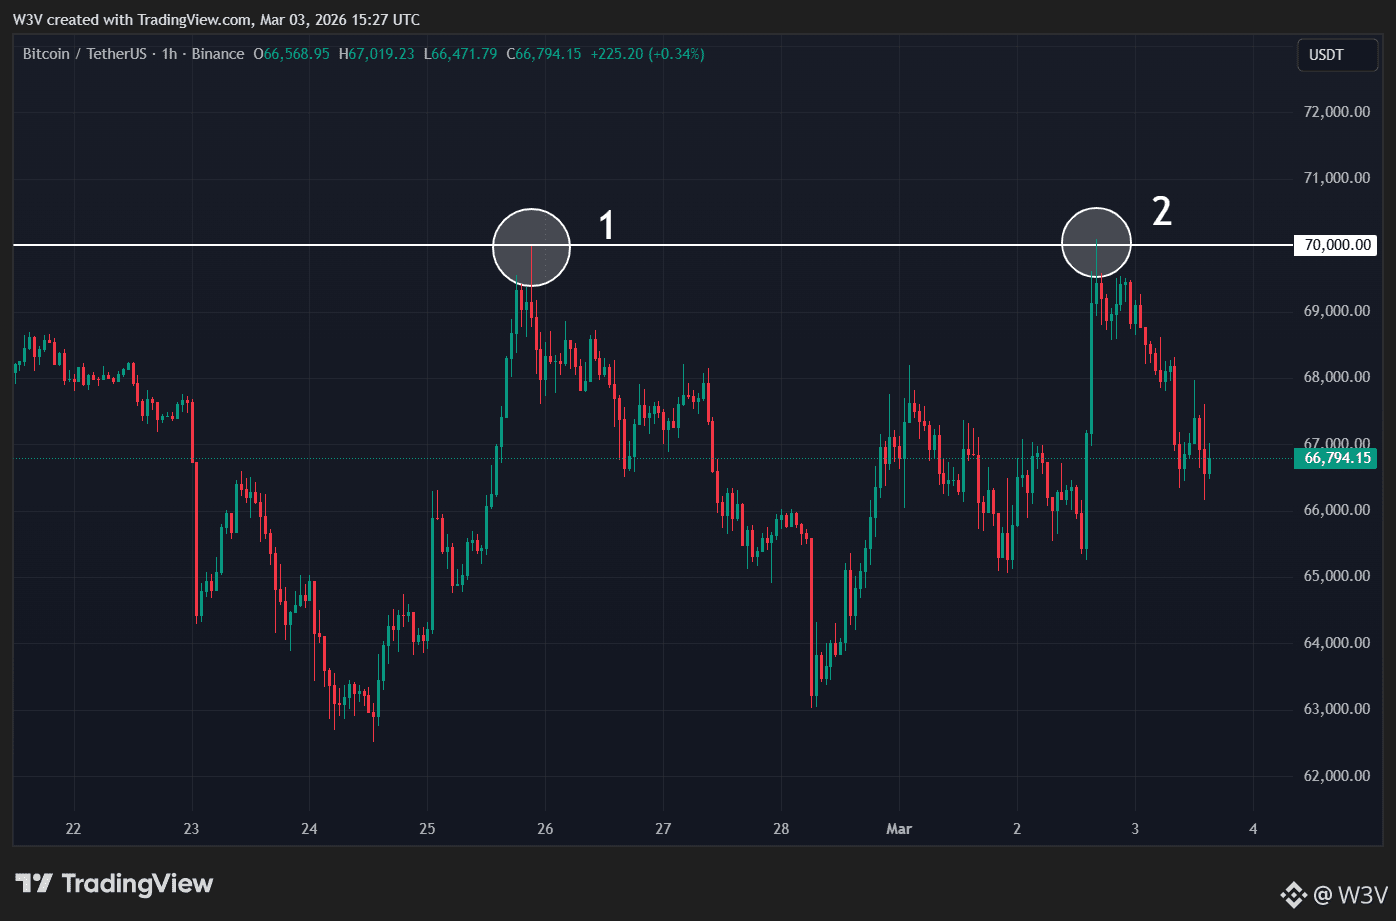This screenshot has width=1396, height=921.
Task: Click the TradingView logo at bottom left
Action: tap(114, 884)
